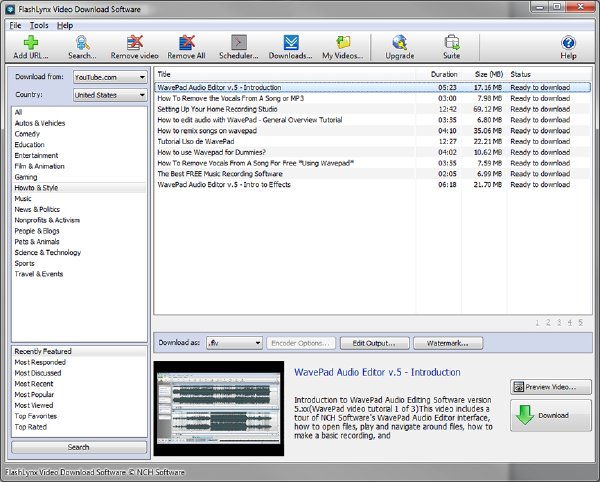Go to results page 3

pos(559,323)
